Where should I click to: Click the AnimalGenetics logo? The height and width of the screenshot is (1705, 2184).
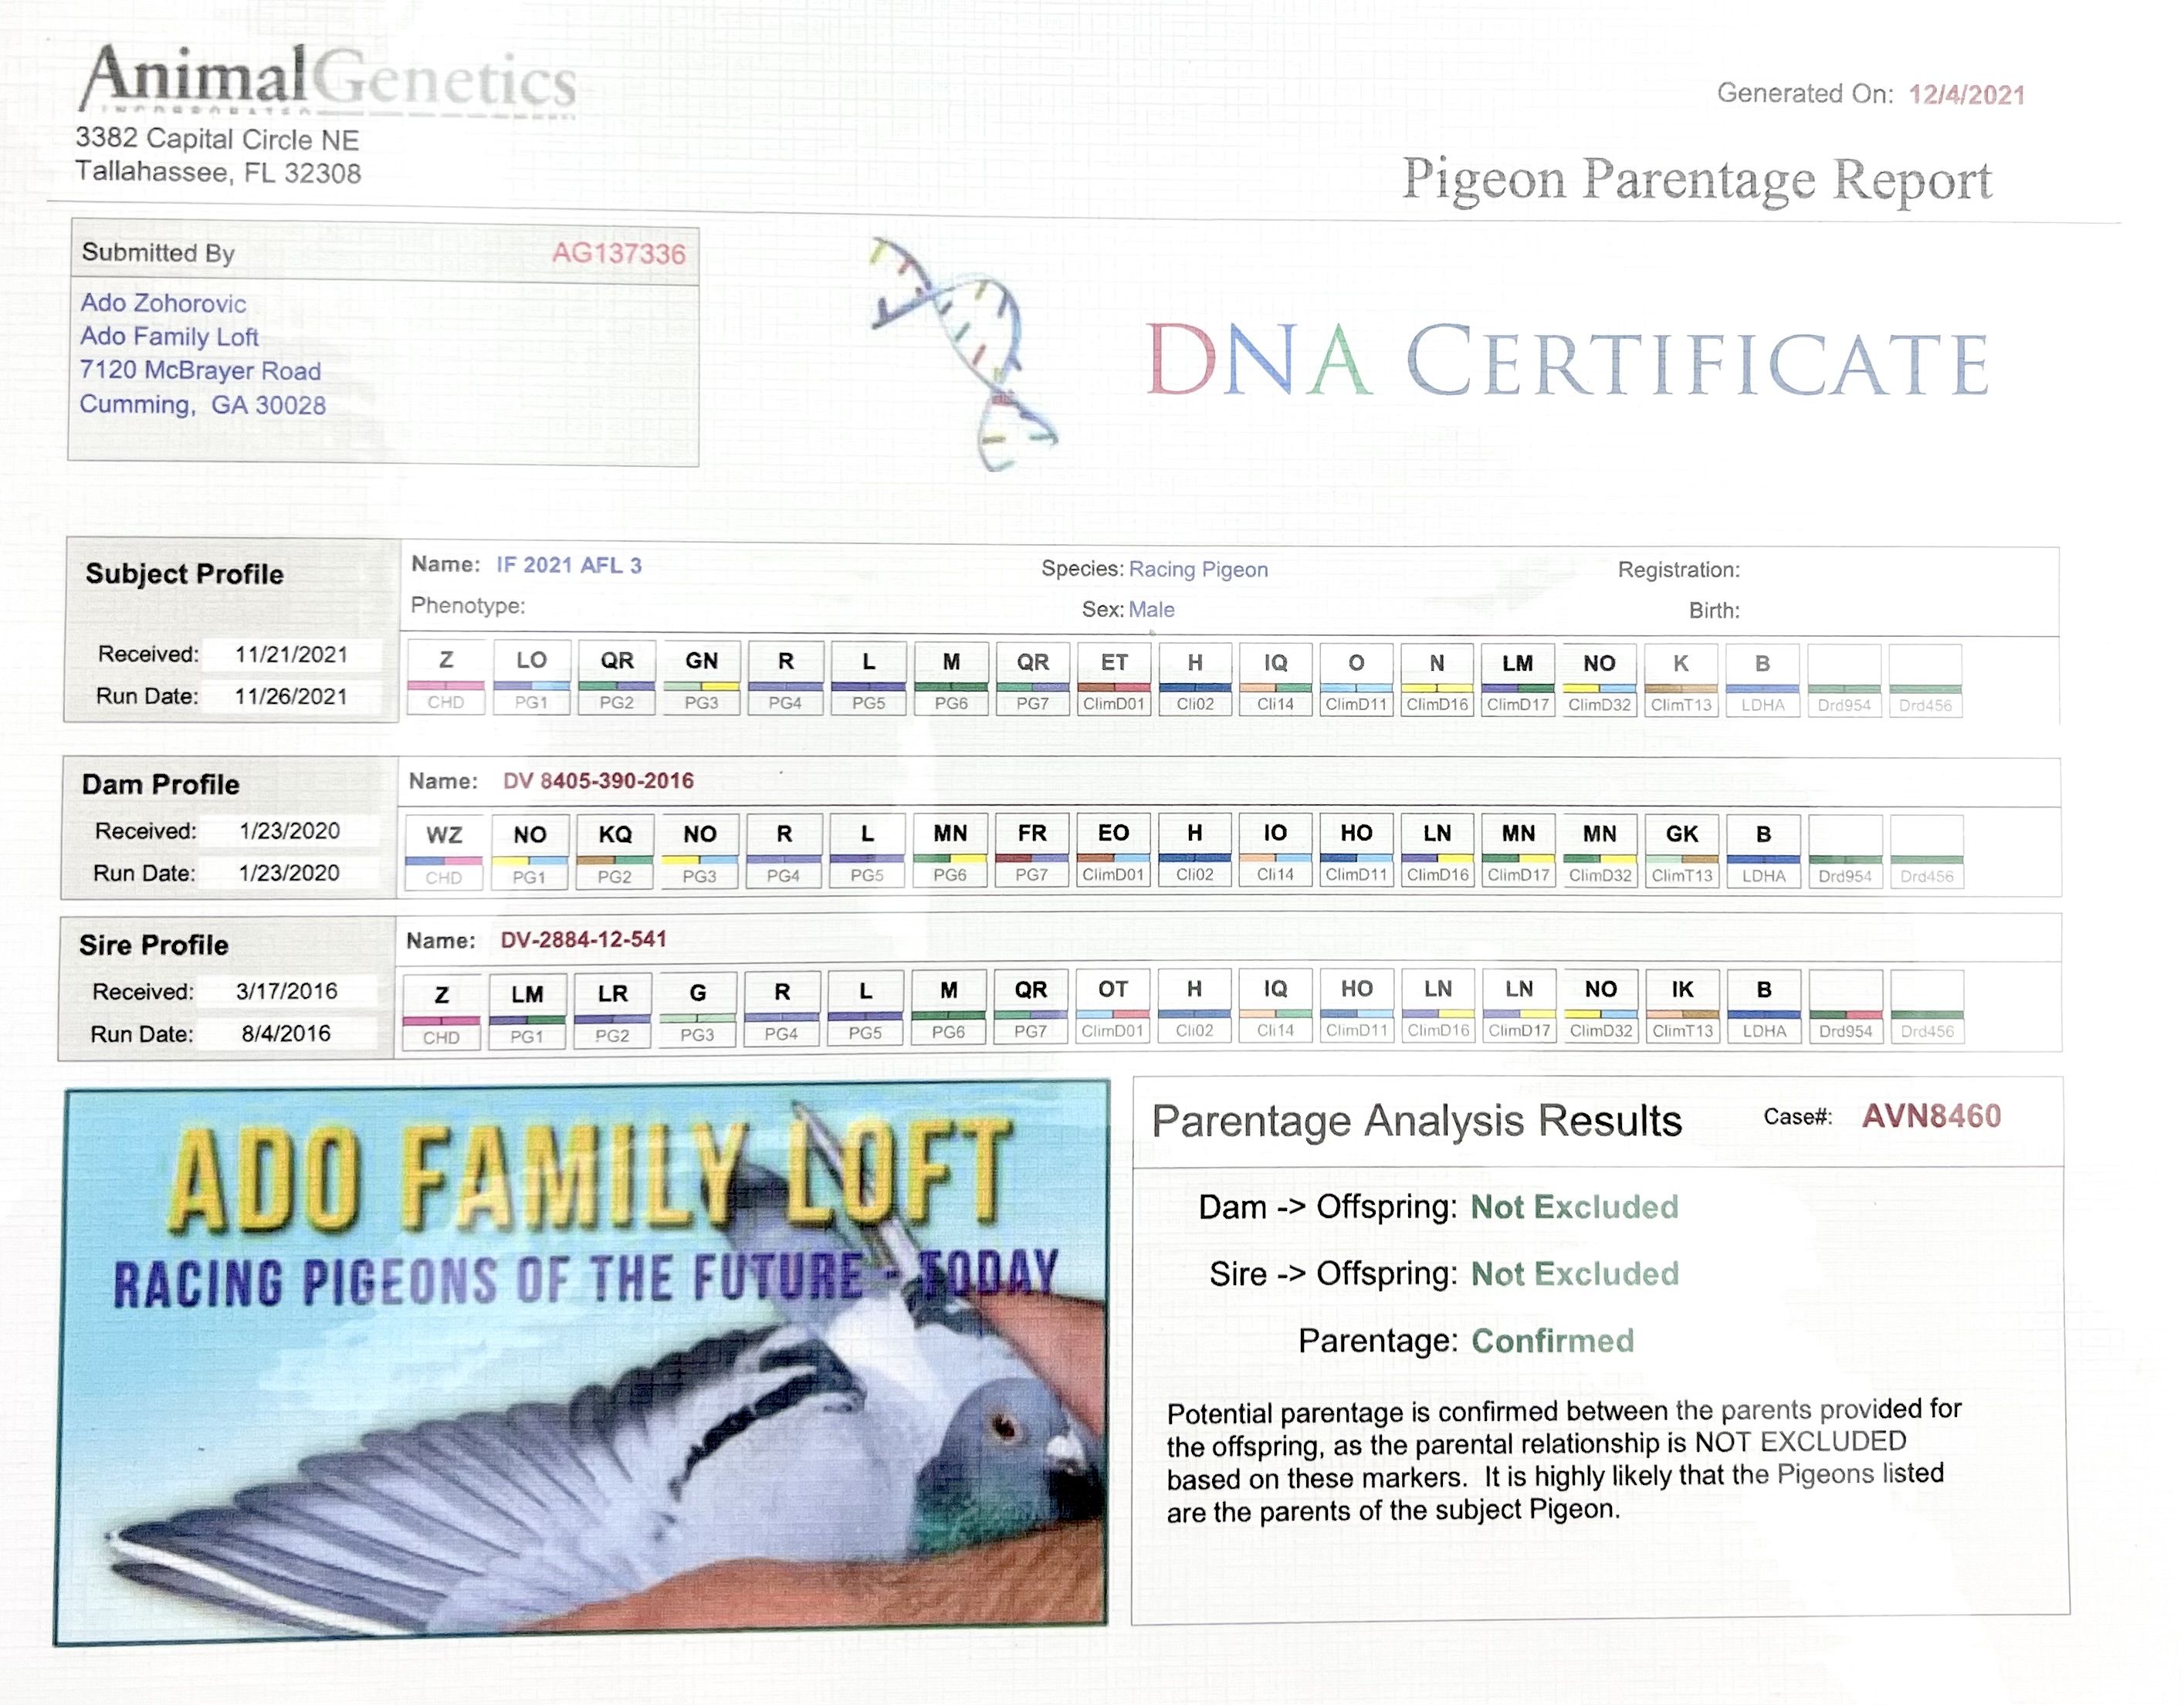[x=328, y=79]
